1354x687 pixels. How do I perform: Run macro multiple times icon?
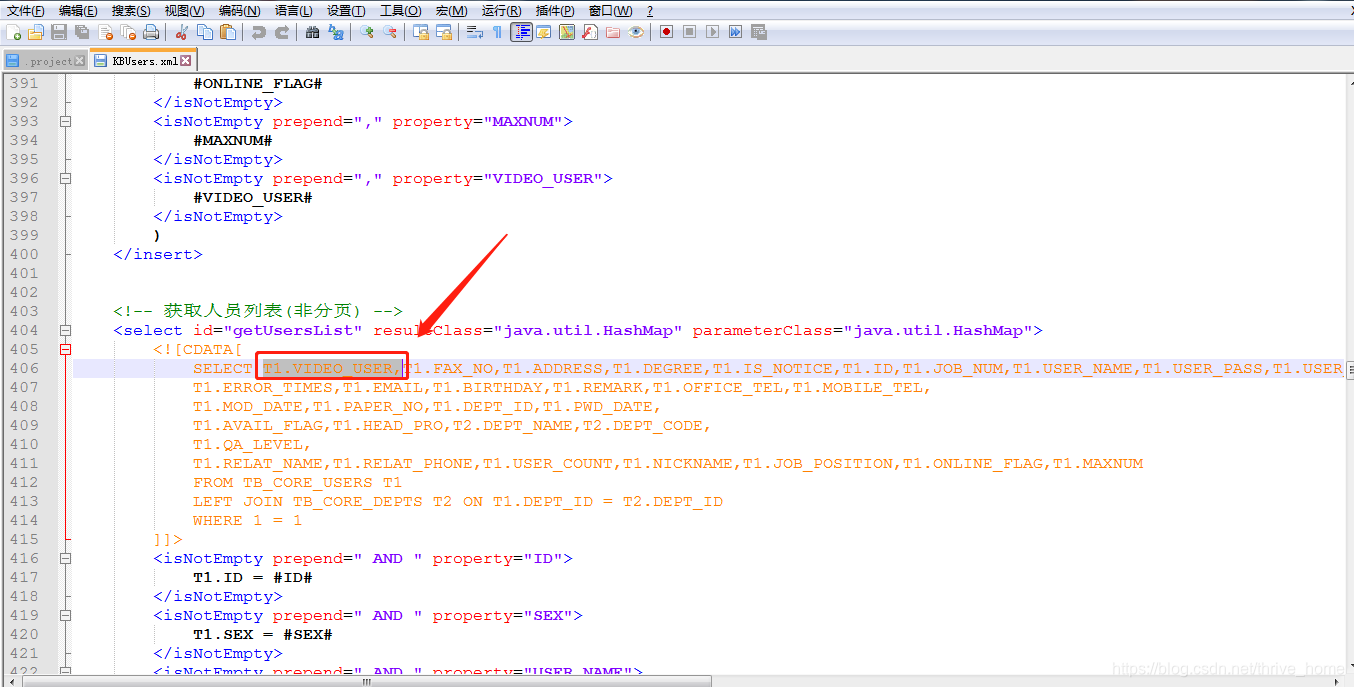(x=736, y=32)
